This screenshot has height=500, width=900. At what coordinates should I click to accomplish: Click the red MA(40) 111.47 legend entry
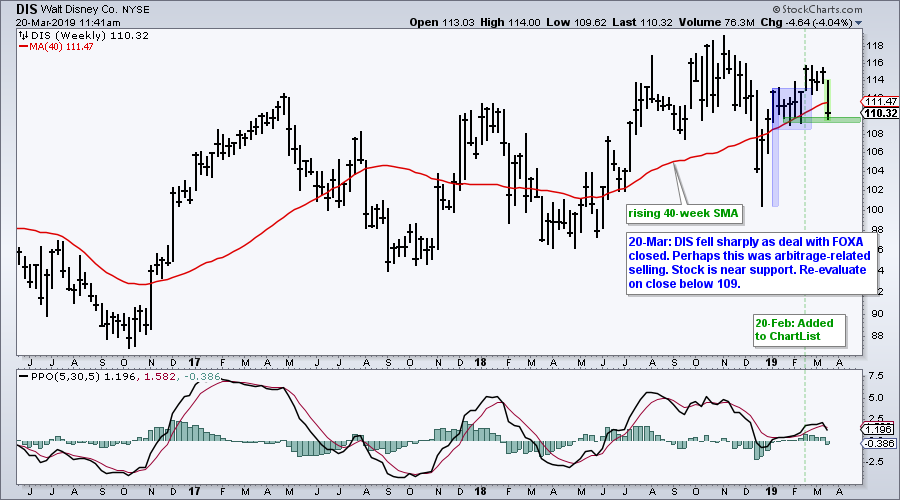(x=56, y=46)
